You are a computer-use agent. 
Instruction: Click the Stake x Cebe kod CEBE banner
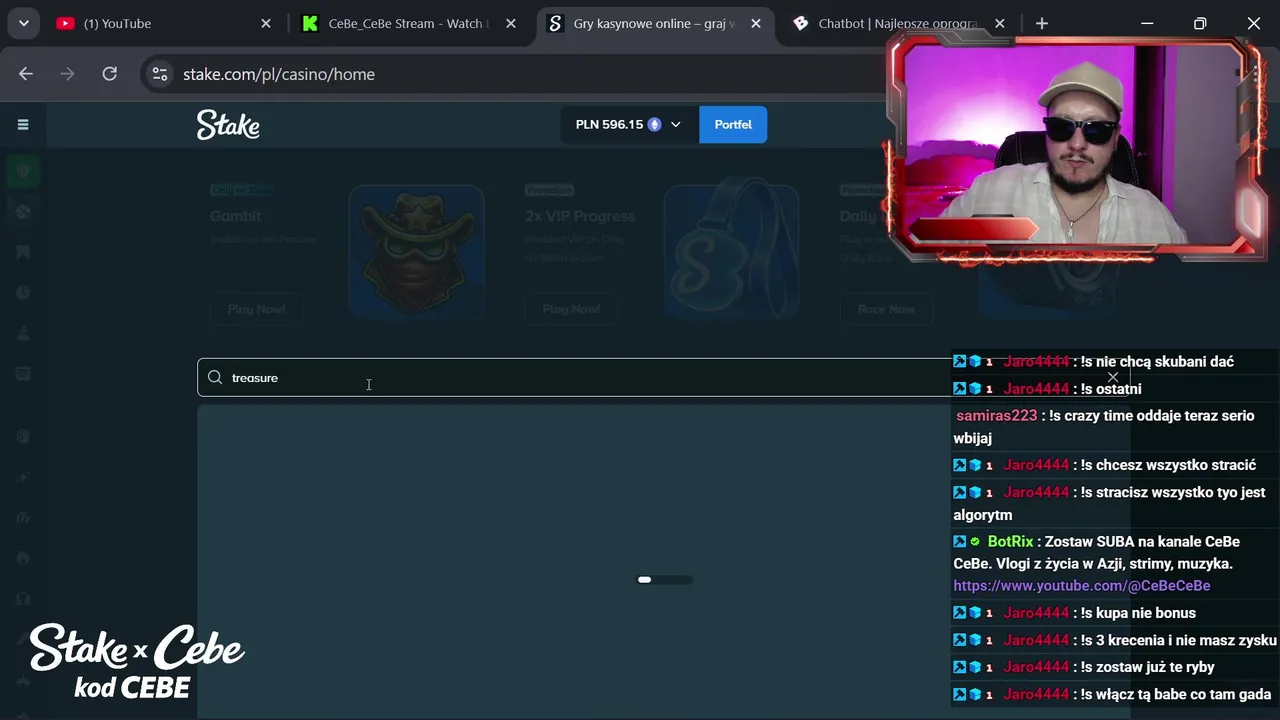(x=137, y=662)
